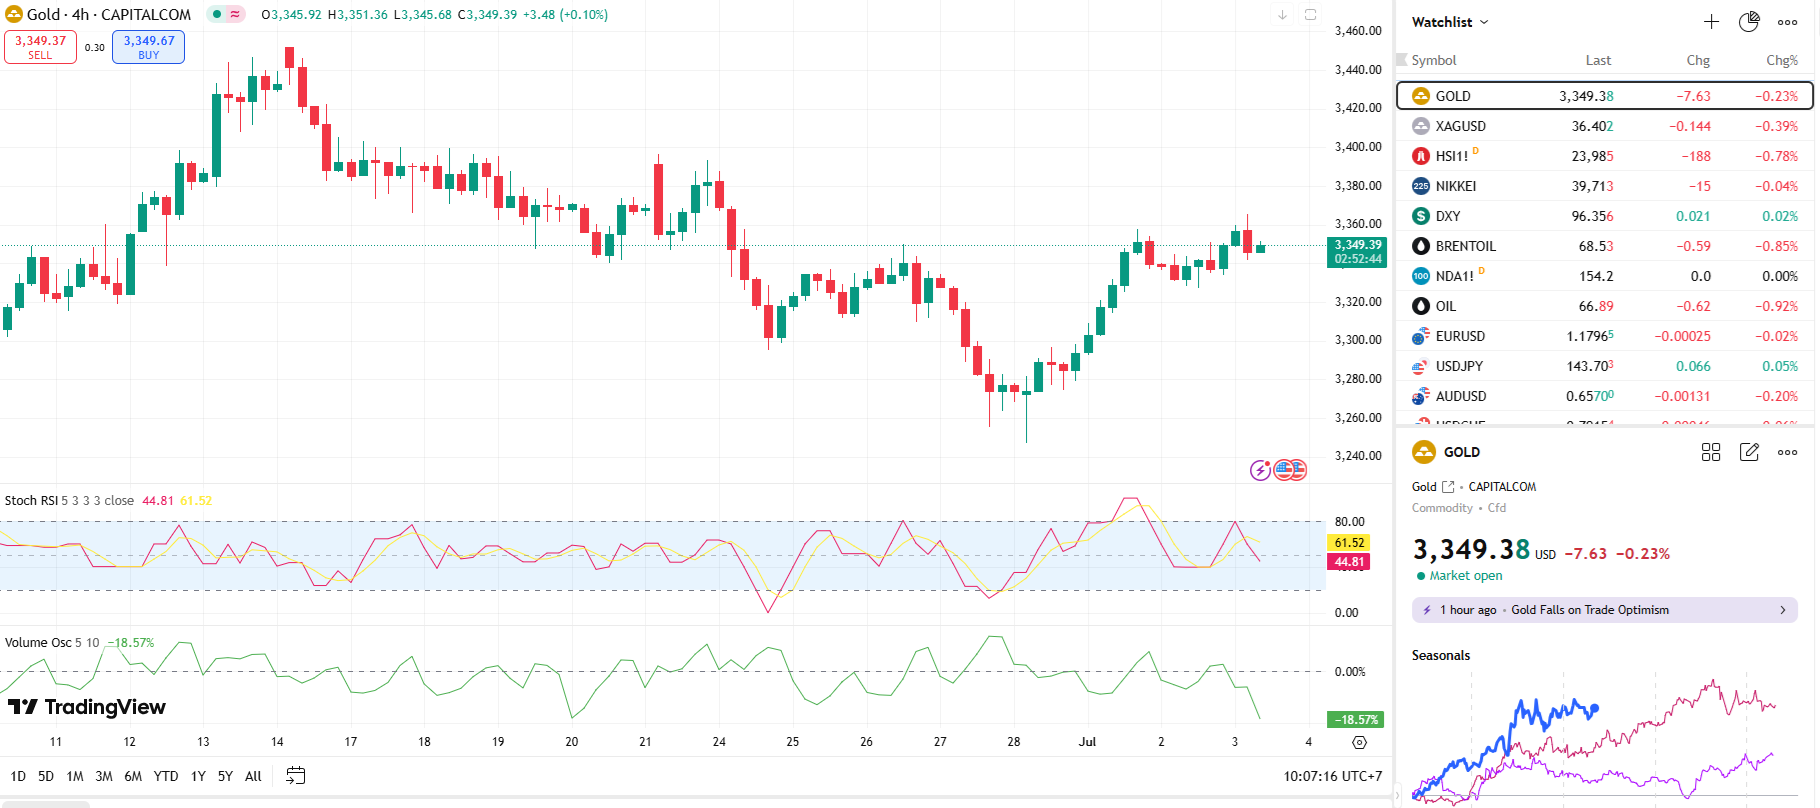
Task: Click the flag column header beside Symbol
Action: click(1402, 60)
